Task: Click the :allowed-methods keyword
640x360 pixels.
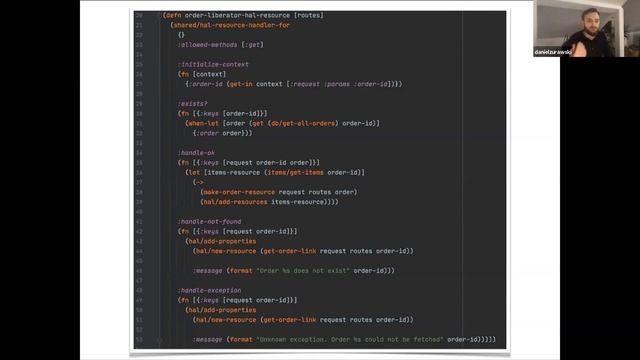Action: 207,44
